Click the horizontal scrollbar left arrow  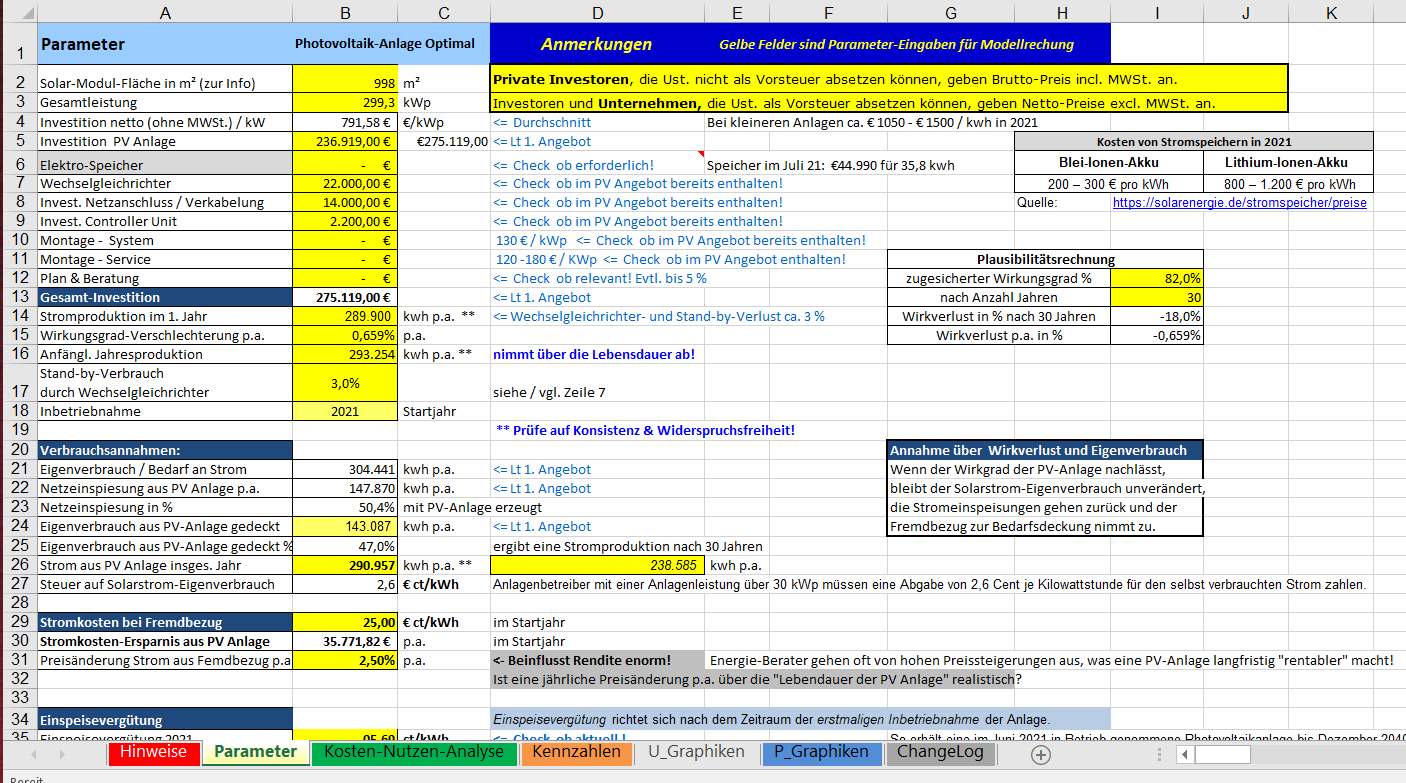pyautogui.click(x=1185, y=755)
